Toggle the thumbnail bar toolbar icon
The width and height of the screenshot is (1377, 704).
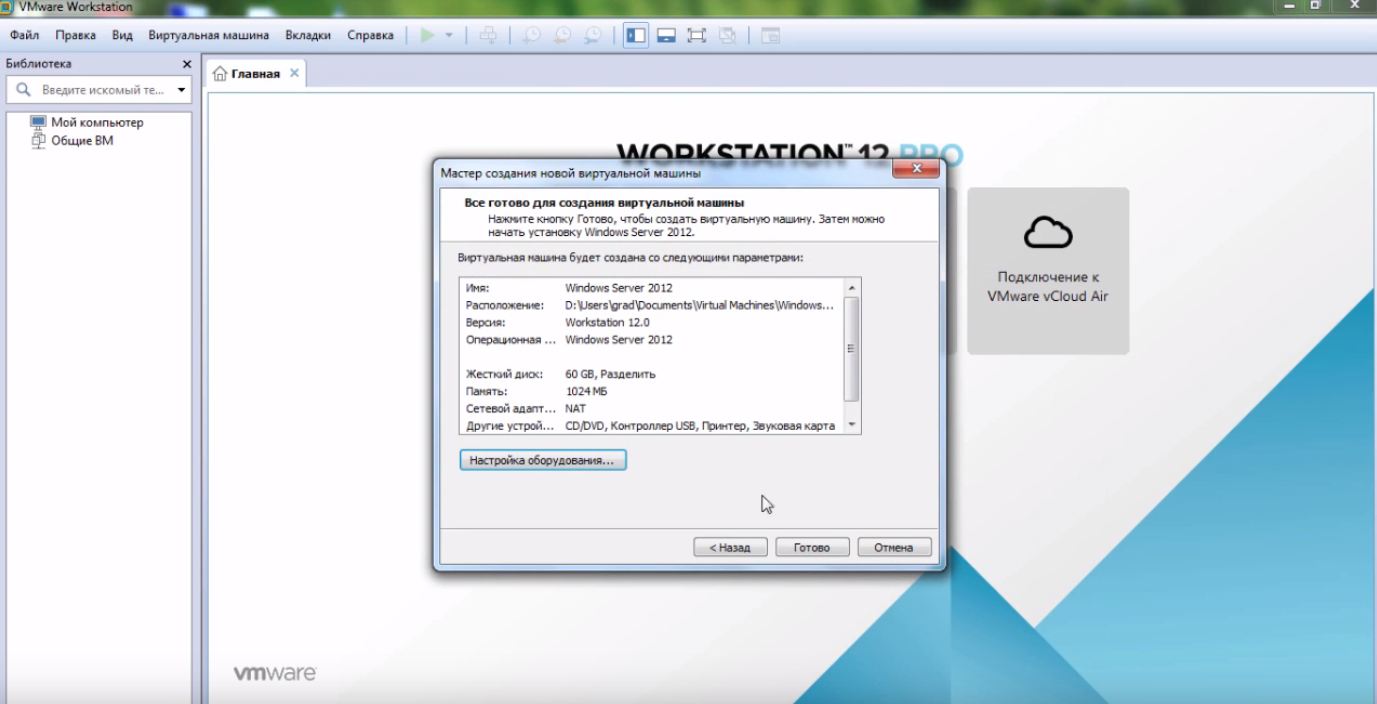[x=666, y=35]
